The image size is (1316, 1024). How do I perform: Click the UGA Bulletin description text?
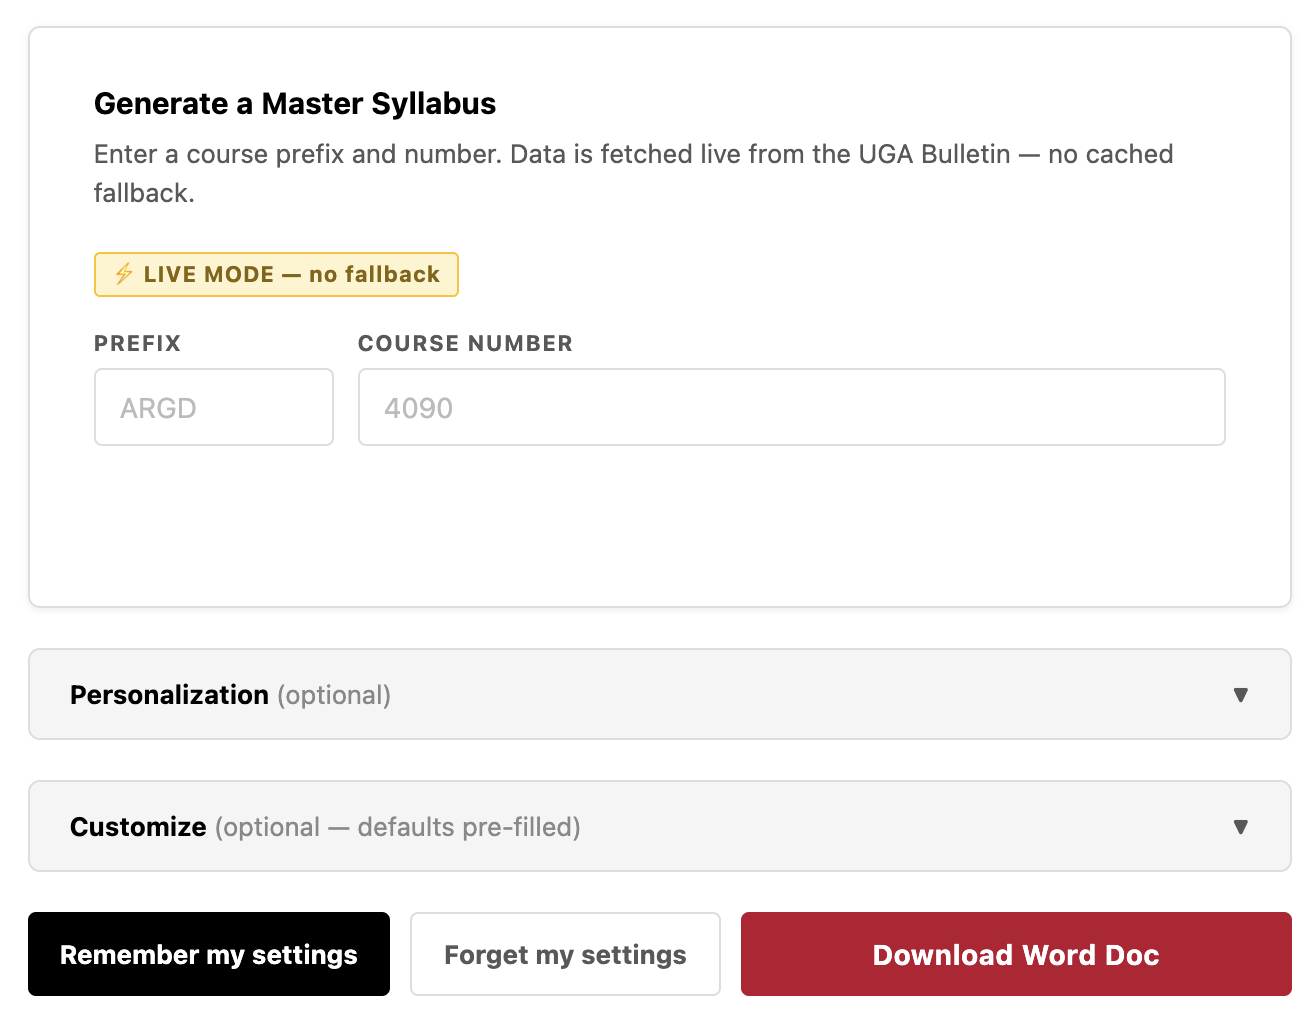[x=634, y=173]
